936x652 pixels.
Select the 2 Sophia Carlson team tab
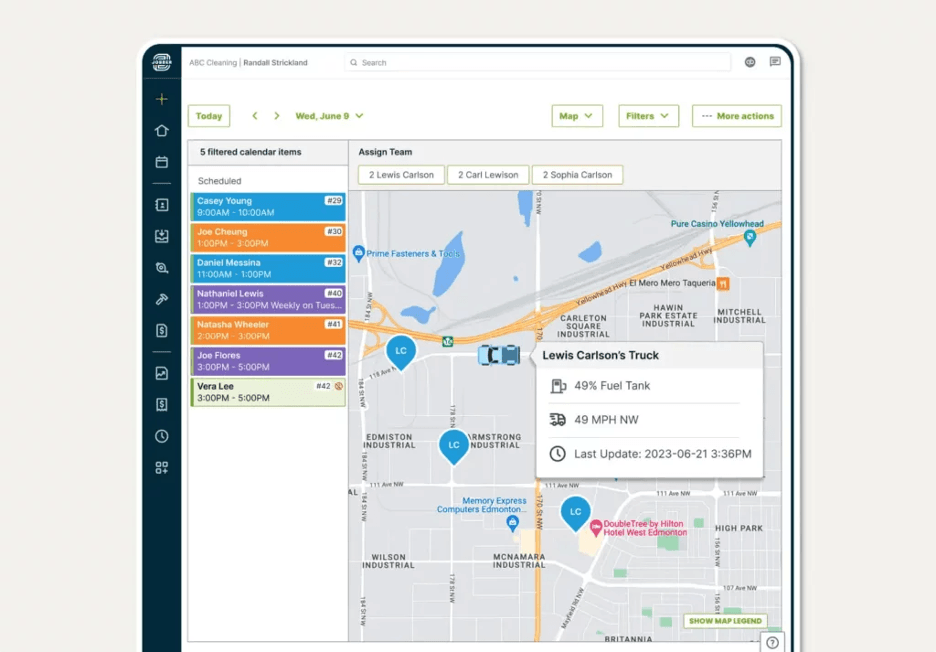coord(577,175)
